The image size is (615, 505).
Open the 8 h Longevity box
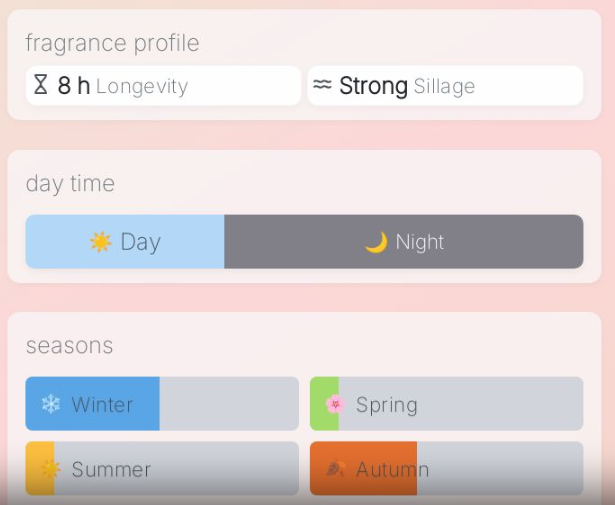[163, 86]
